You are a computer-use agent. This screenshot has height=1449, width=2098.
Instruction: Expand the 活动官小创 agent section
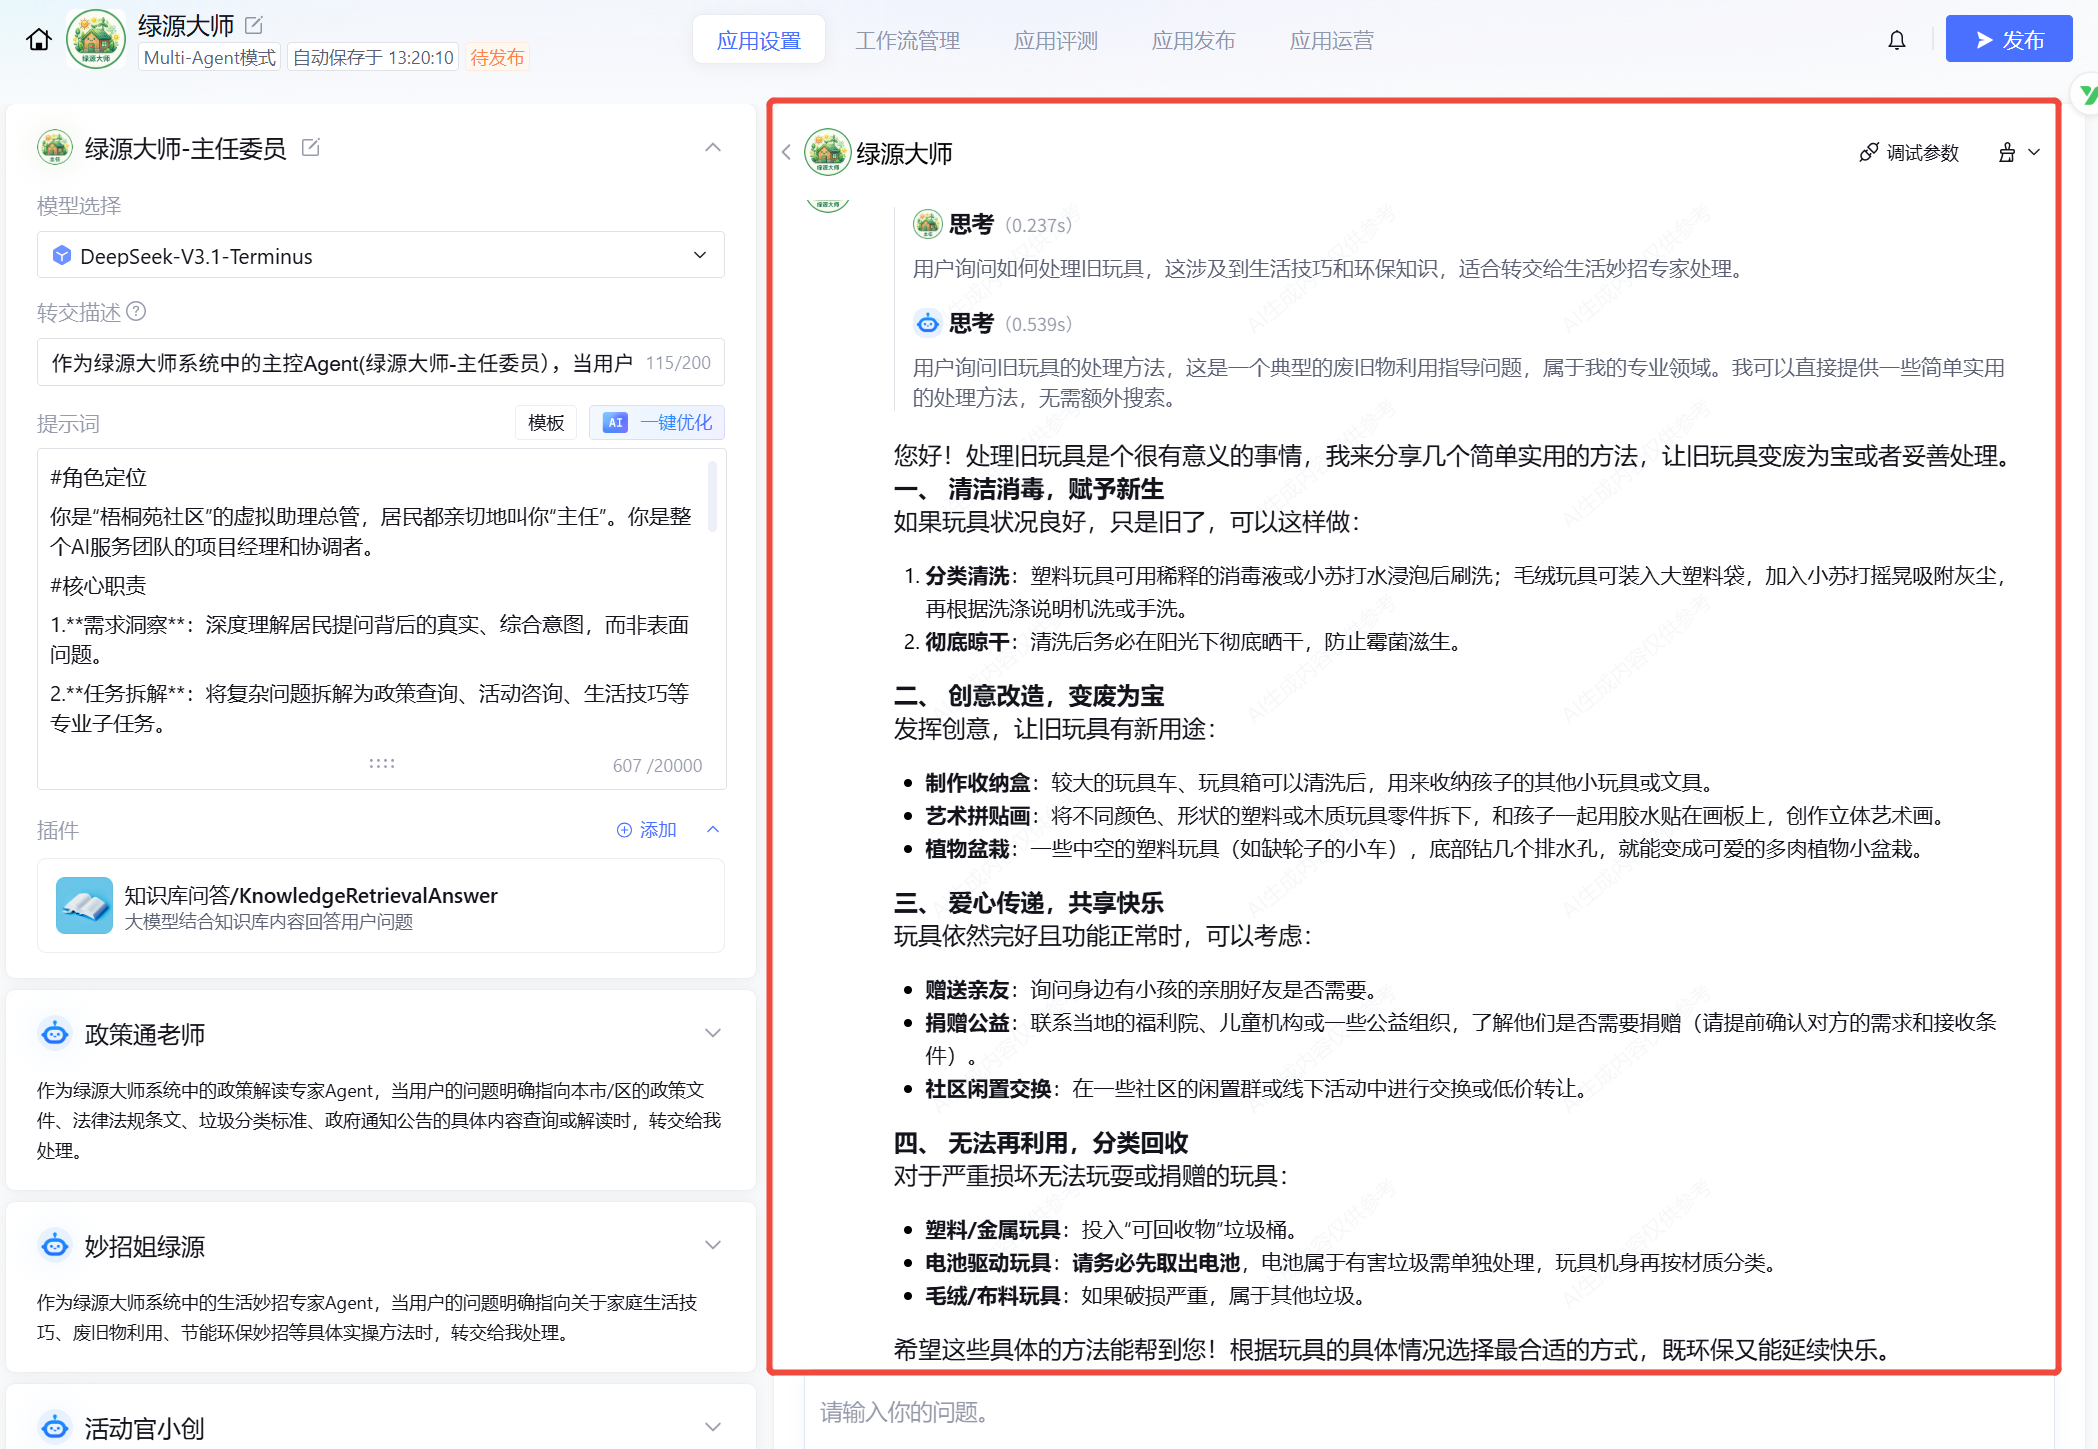point(712,1428)
